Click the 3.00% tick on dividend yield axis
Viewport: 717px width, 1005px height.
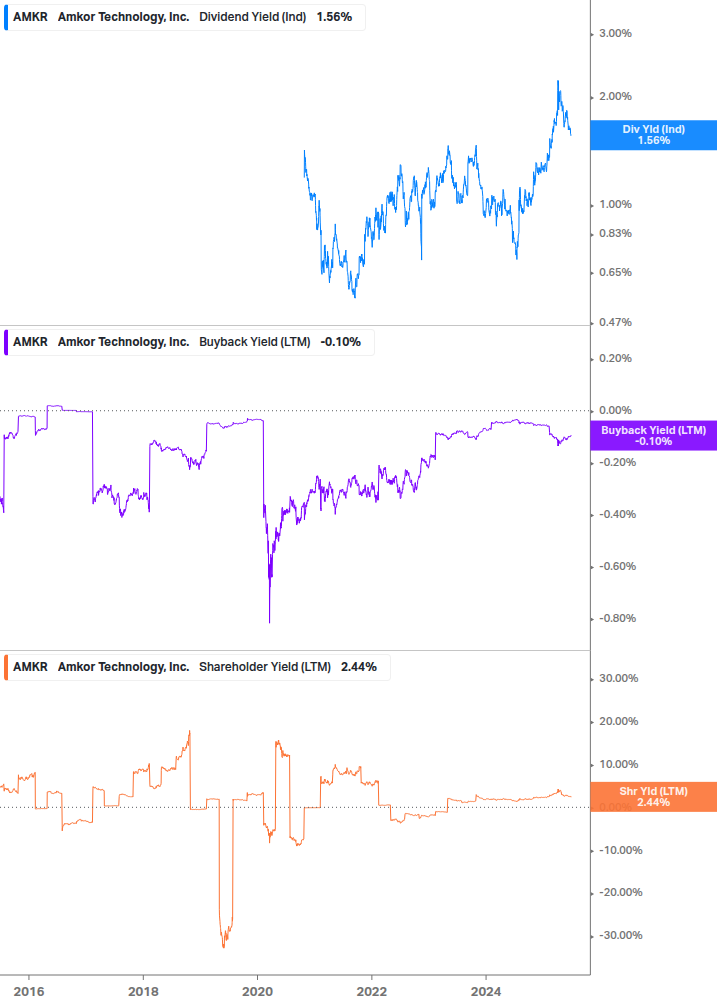click(x=615, y=33)
